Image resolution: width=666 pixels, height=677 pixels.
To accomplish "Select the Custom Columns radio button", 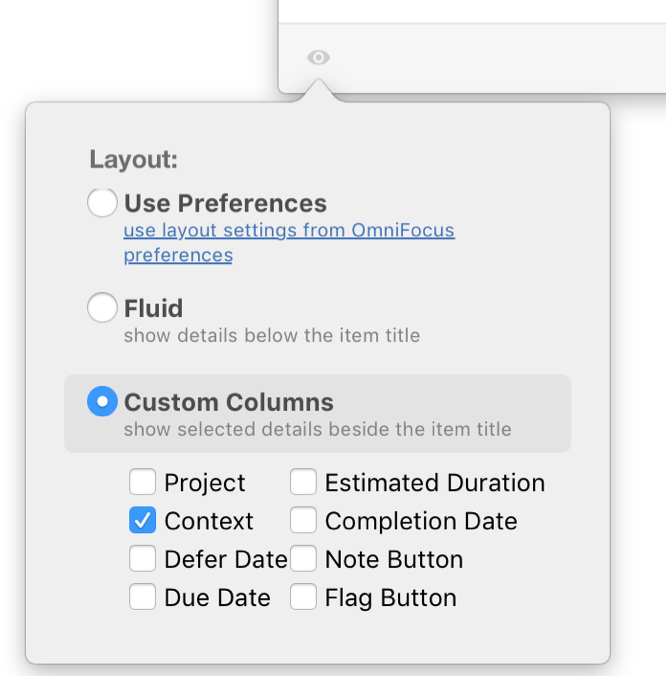I will click(x=102, y=402).
